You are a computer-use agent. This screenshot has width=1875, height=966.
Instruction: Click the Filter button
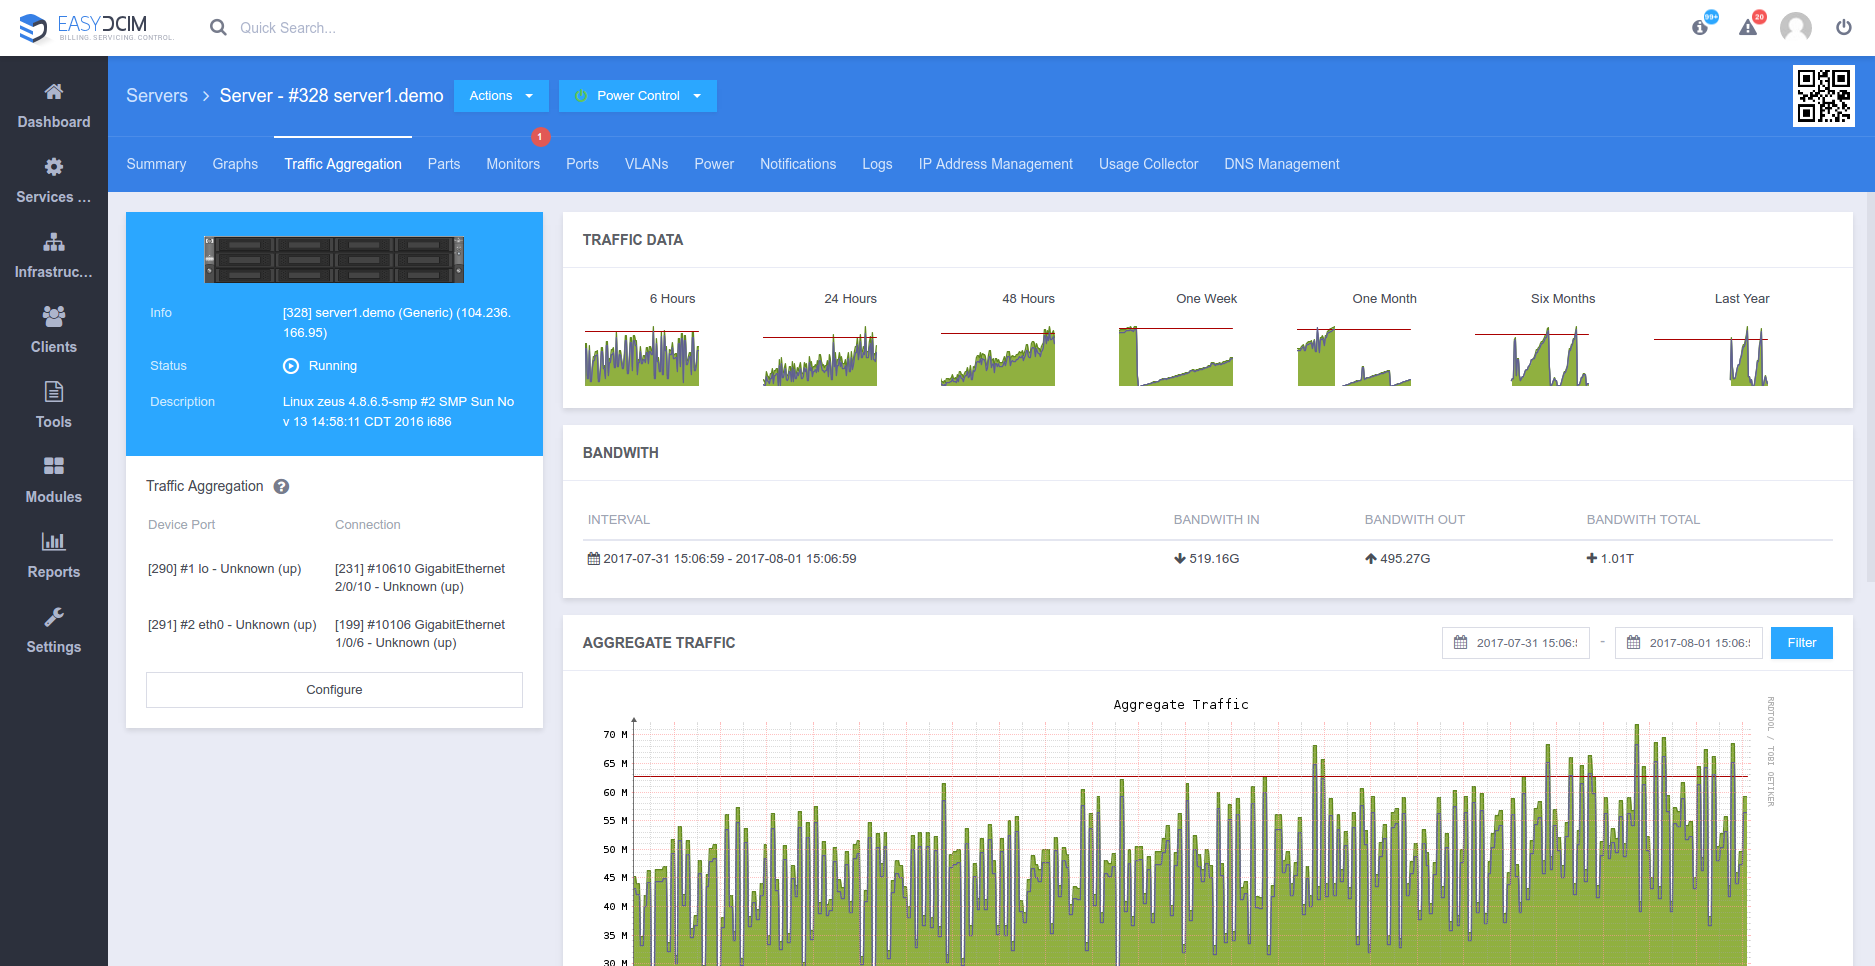pos(1802,643)
